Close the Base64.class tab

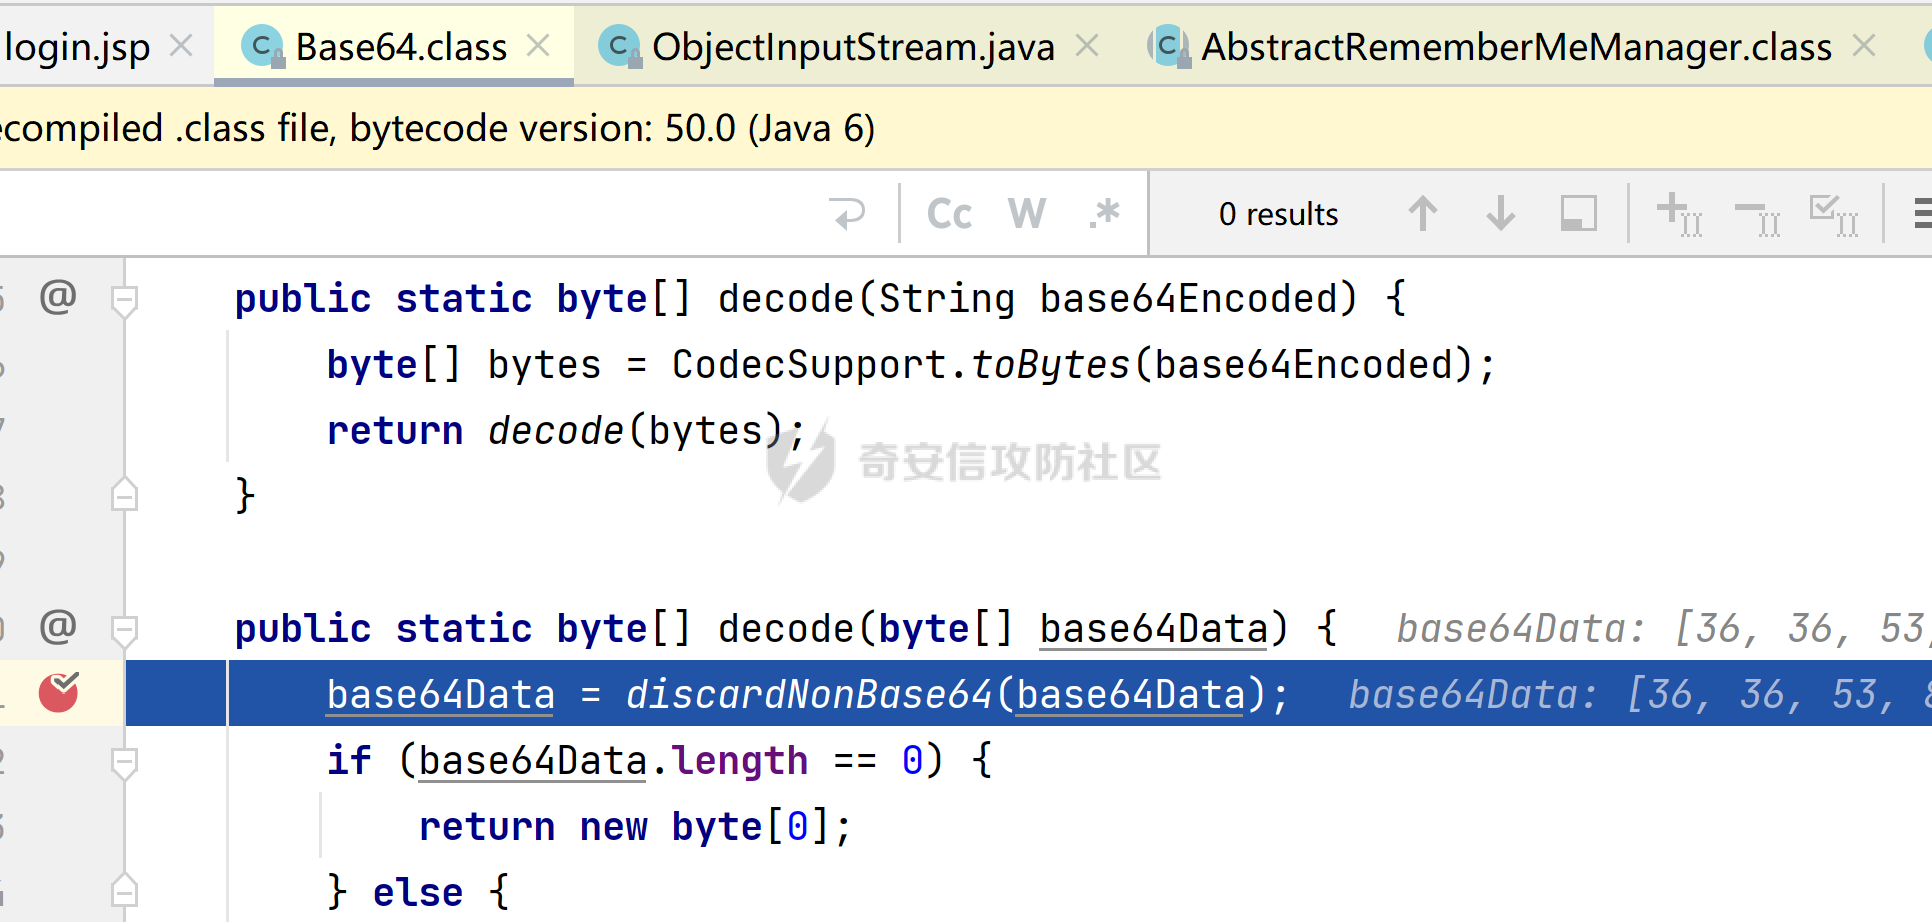(x=538, y=46)
